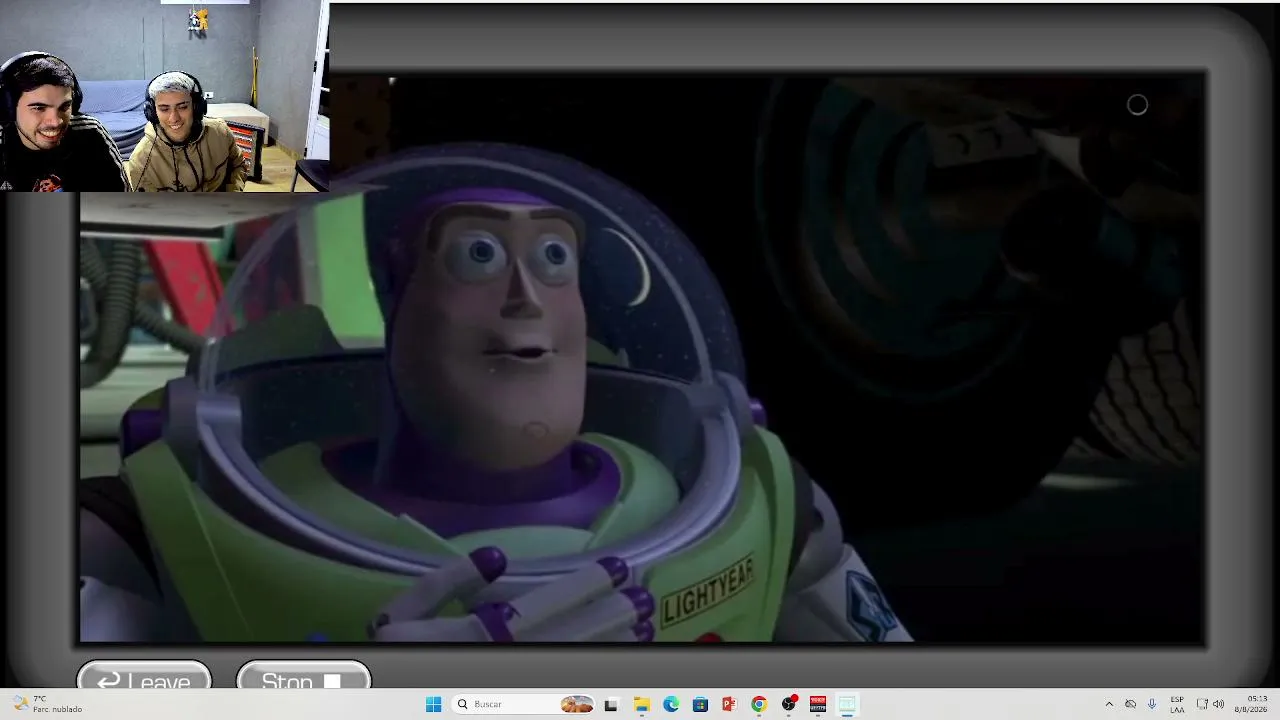
Task: Switch to Google Chrome on the taskbar
Action: tap(759, 704)
